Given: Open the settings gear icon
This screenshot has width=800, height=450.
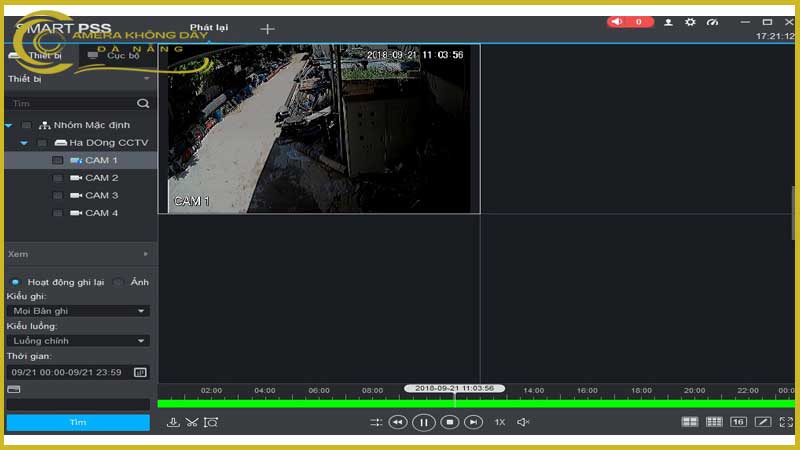Looking at the screenshot, I should [690, 22].
